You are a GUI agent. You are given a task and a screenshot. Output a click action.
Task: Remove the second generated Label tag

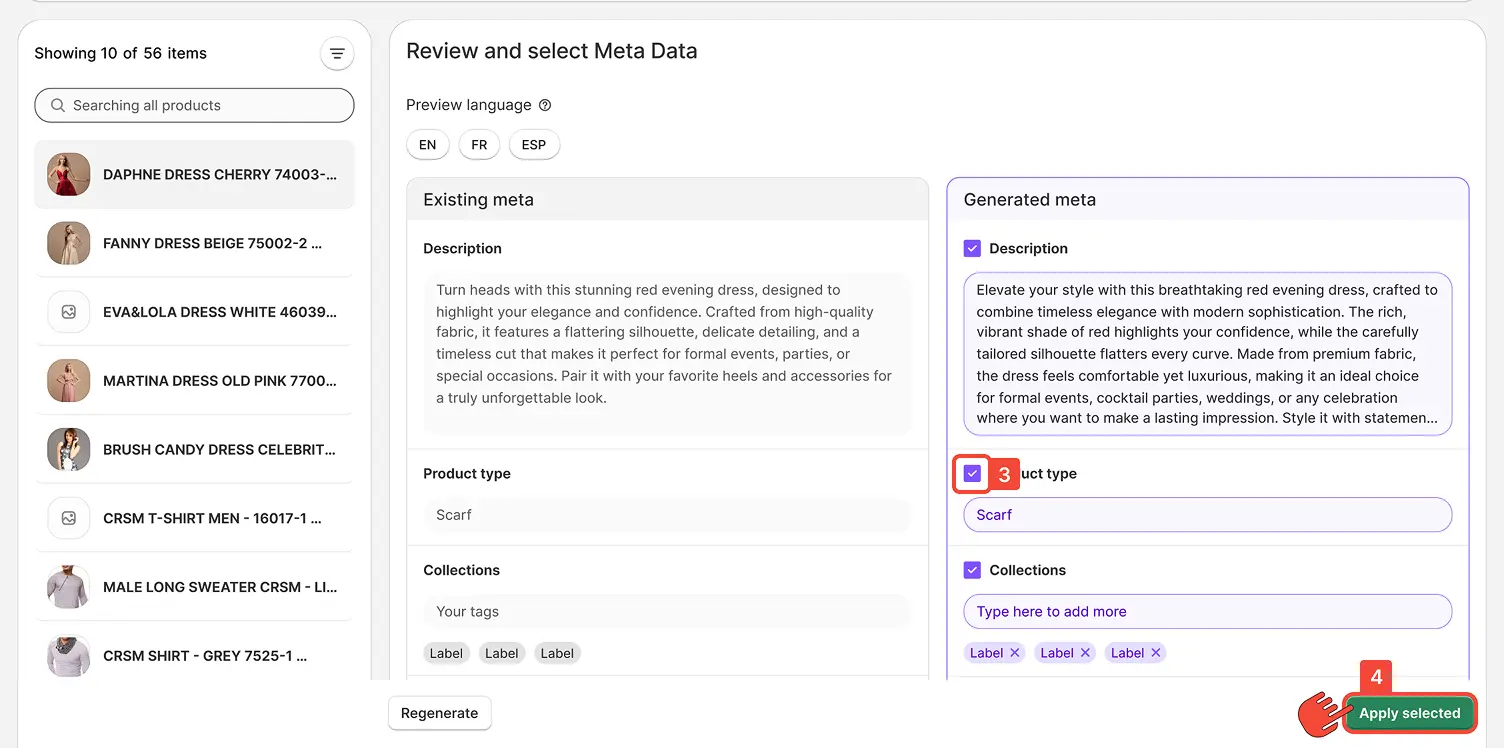click(x=1085, y=653)
